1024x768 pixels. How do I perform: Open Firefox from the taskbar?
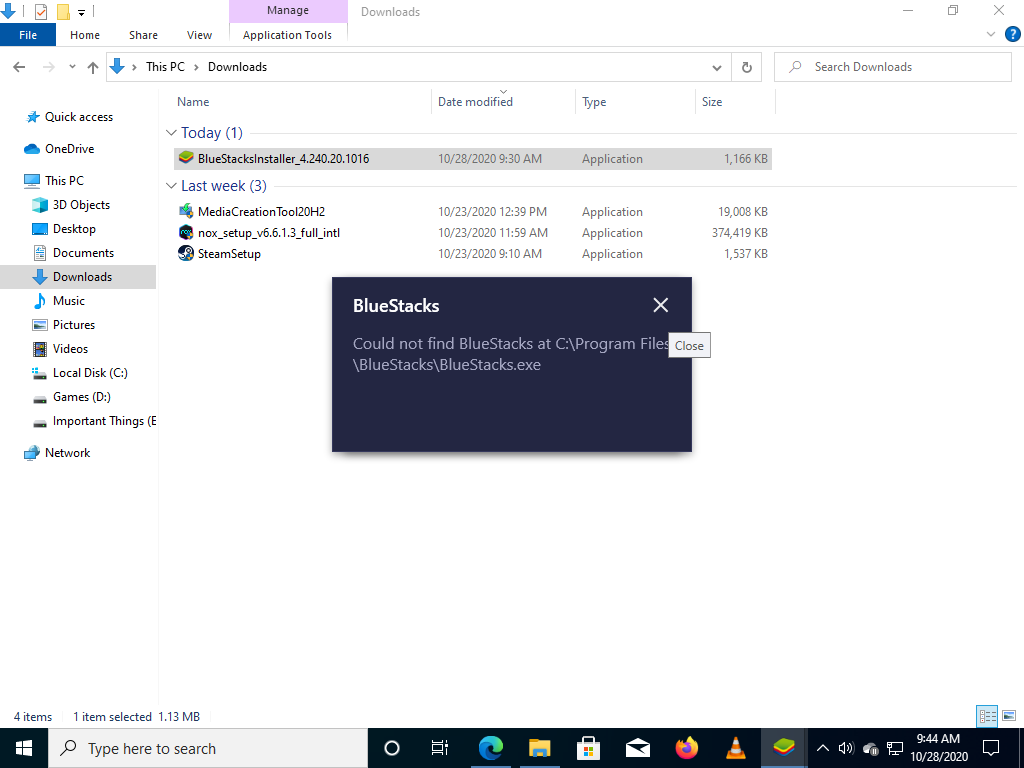point(686,748)
